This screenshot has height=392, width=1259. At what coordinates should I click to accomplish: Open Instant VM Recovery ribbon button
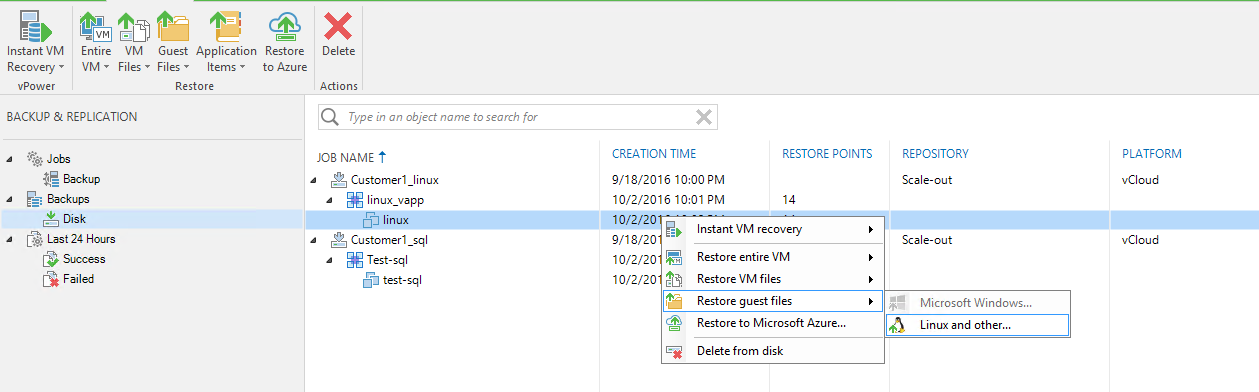coord(37,41)
